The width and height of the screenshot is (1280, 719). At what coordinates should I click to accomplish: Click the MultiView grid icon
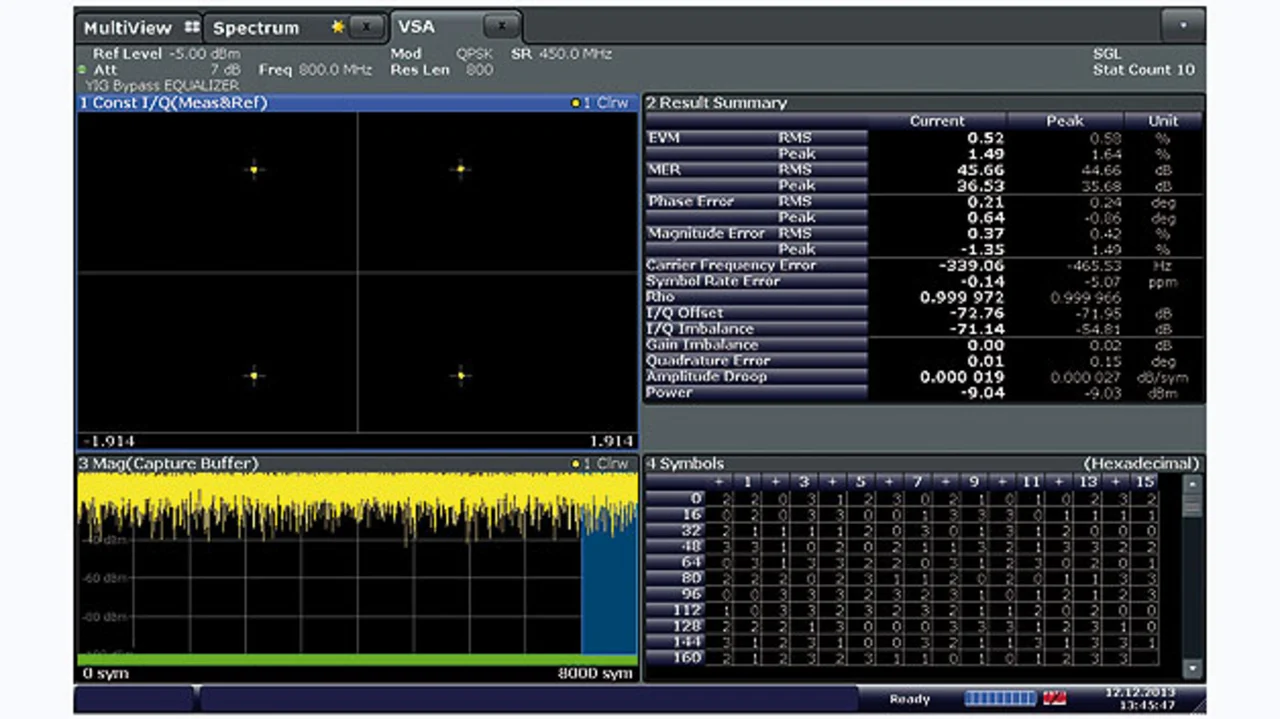(192, 28)
